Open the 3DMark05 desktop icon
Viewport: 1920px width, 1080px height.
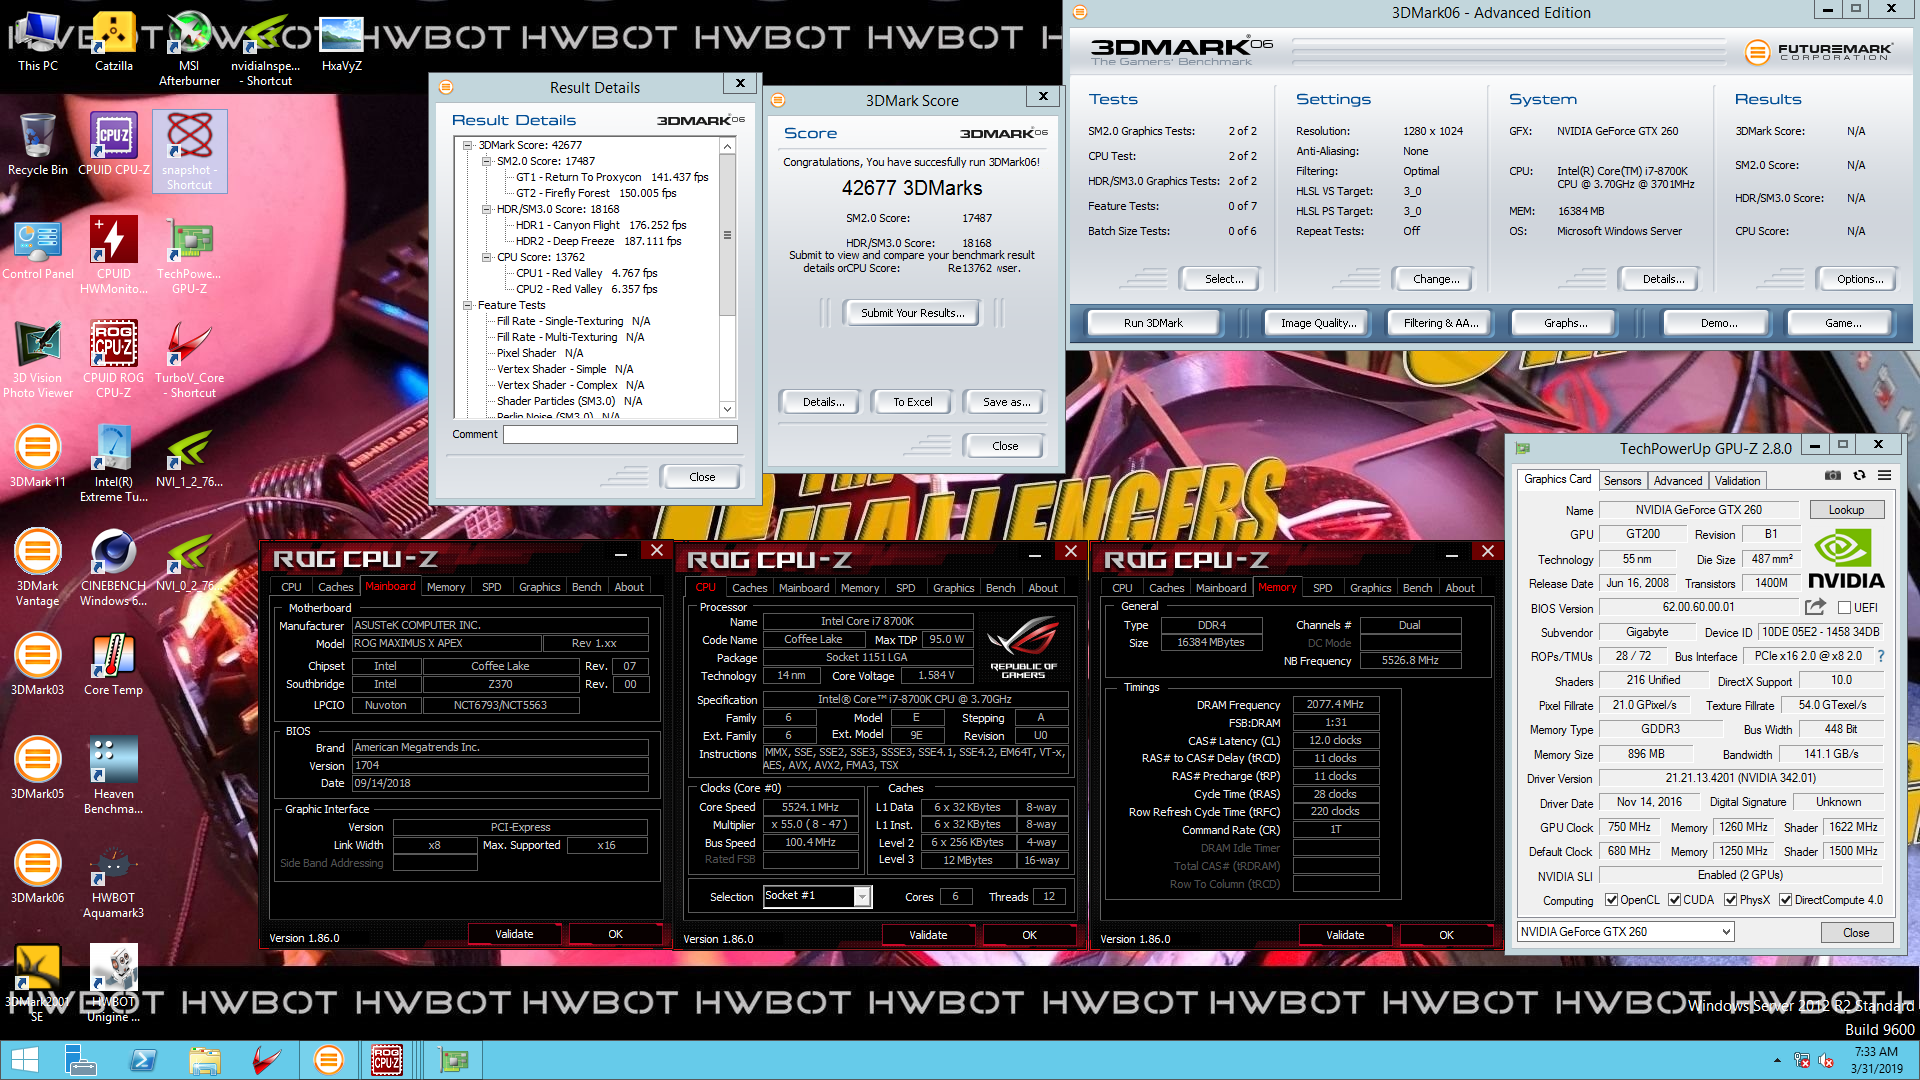point(38,768)
